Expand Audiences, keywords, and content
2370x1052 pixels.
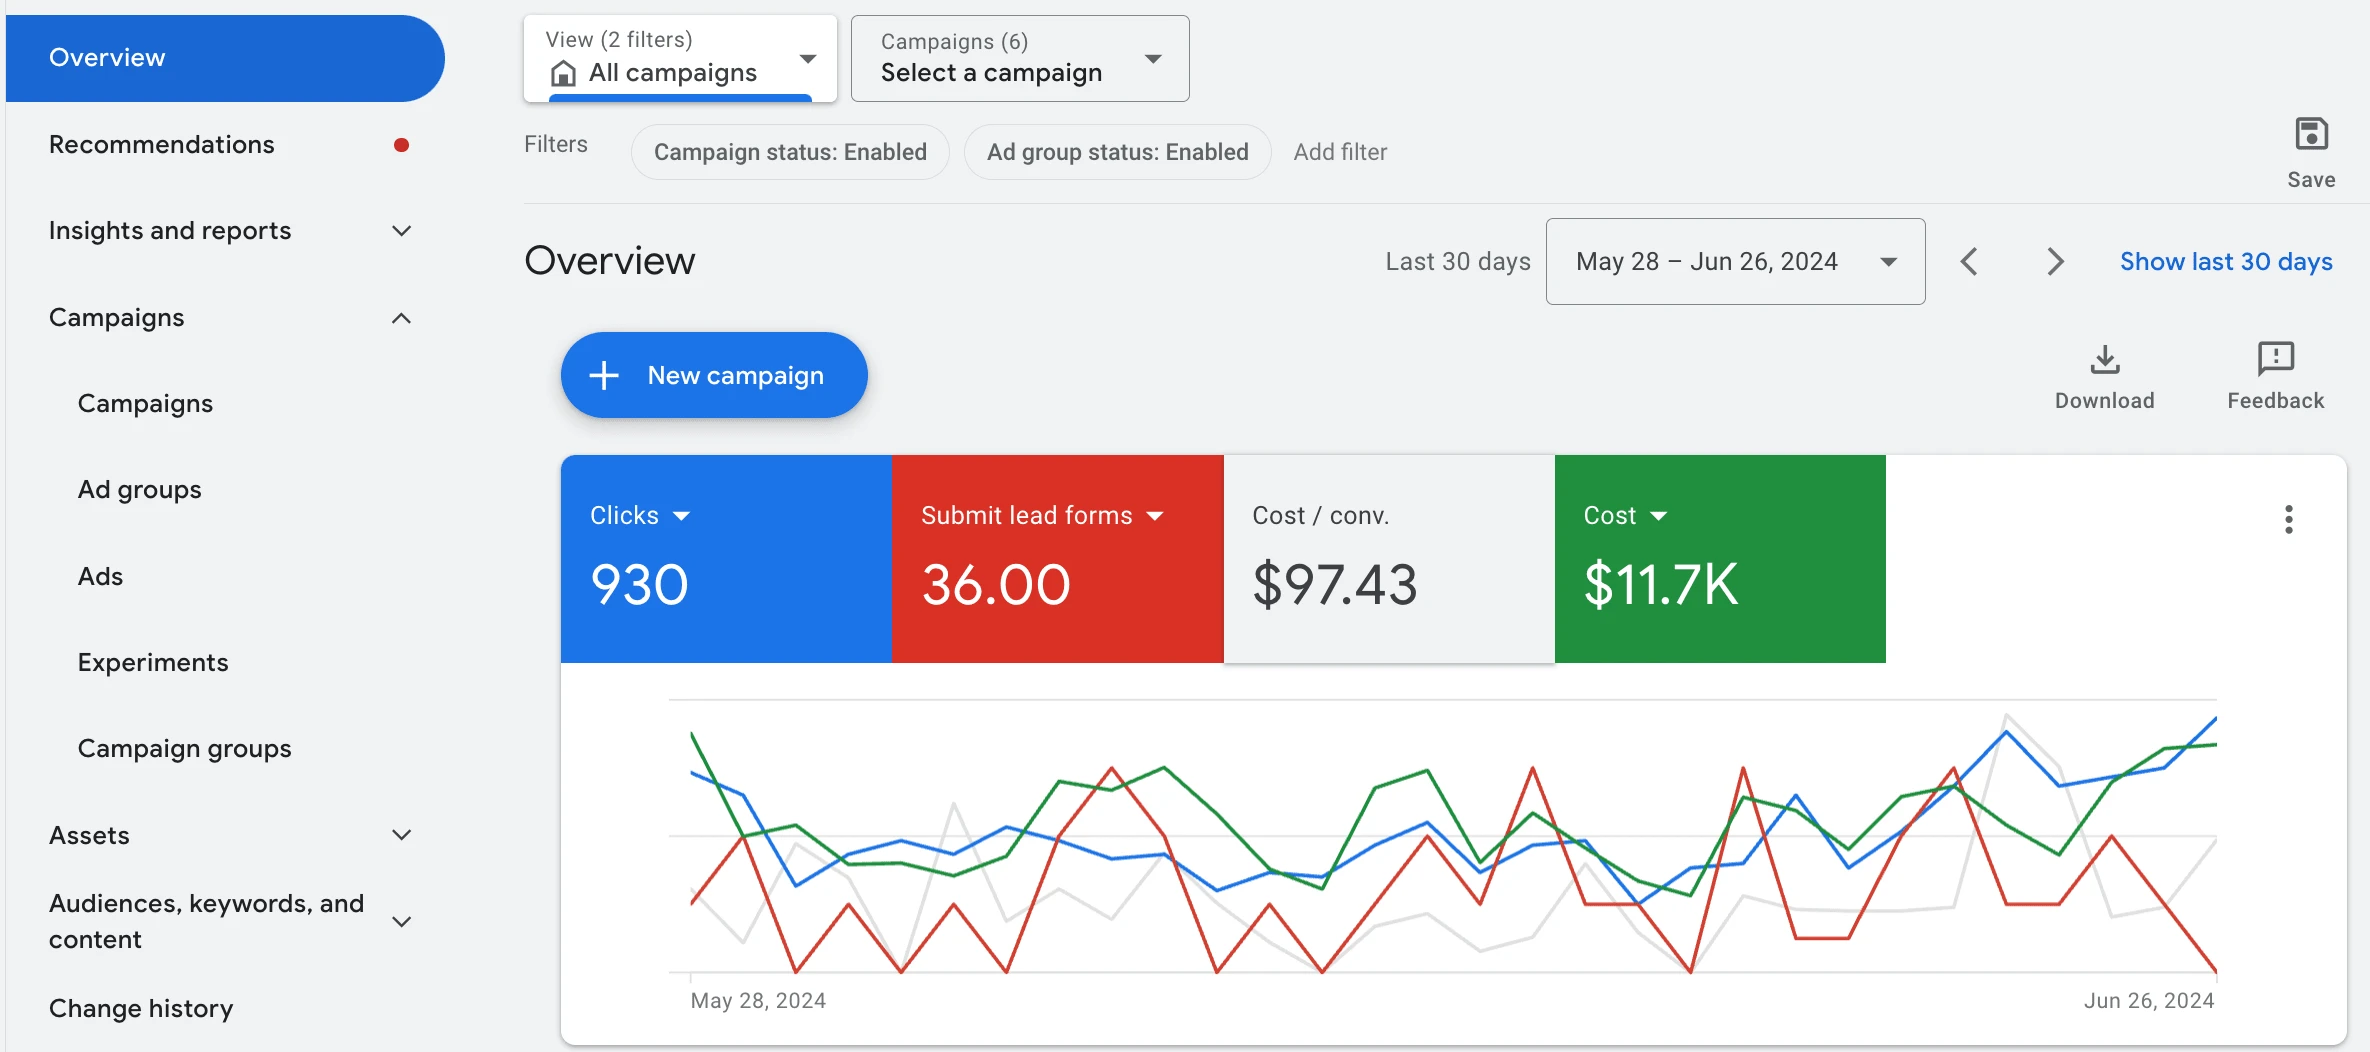point(401,921)
